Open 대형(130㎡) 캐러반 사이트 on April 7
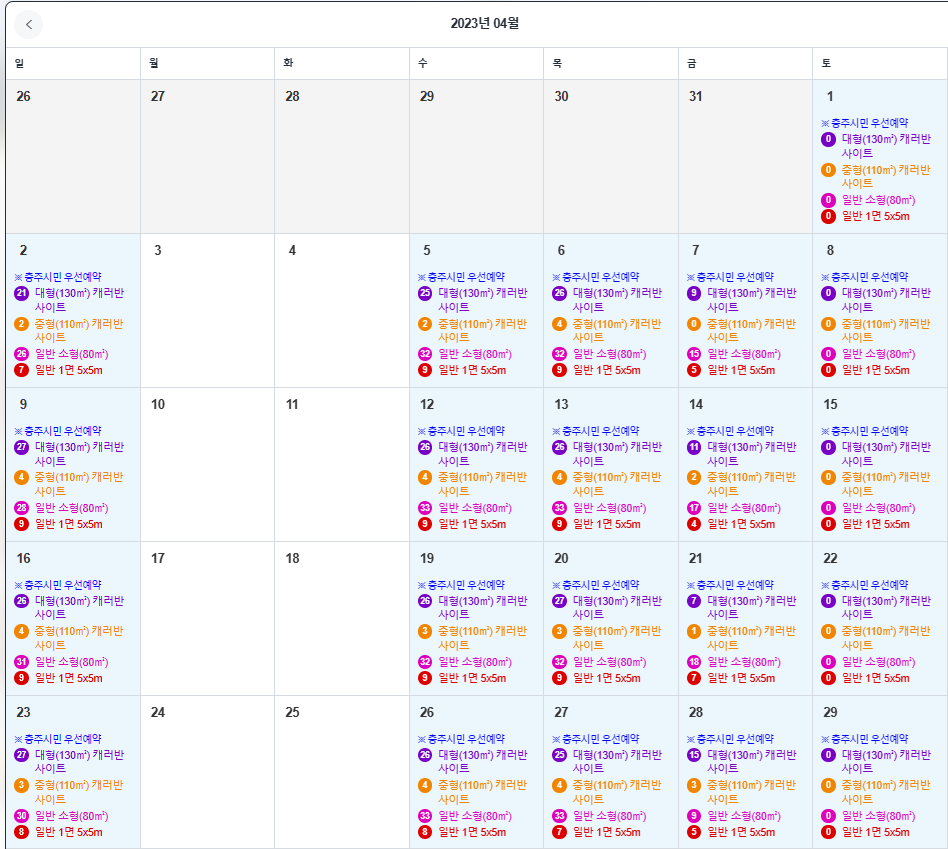Screen dimensions: 948x849 click(752, 300)
